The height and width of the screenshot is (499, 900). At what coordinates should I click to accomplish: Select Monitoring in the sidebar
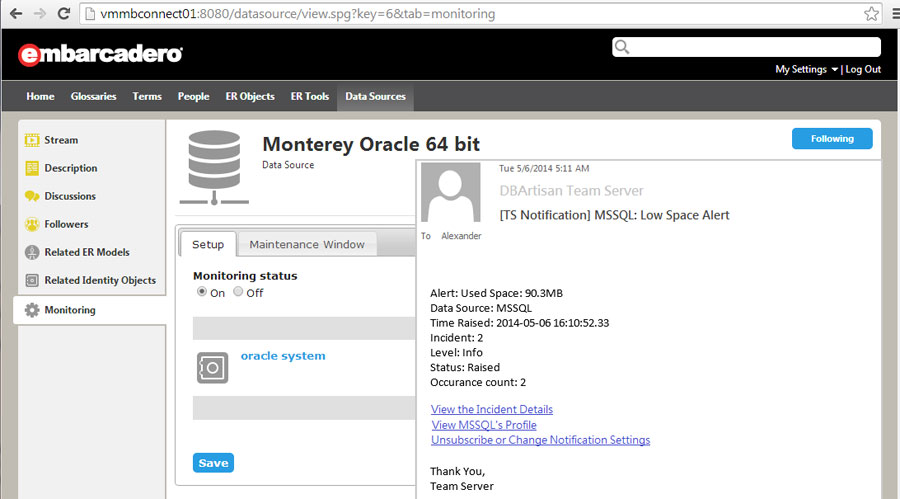(x=69, y=310)
